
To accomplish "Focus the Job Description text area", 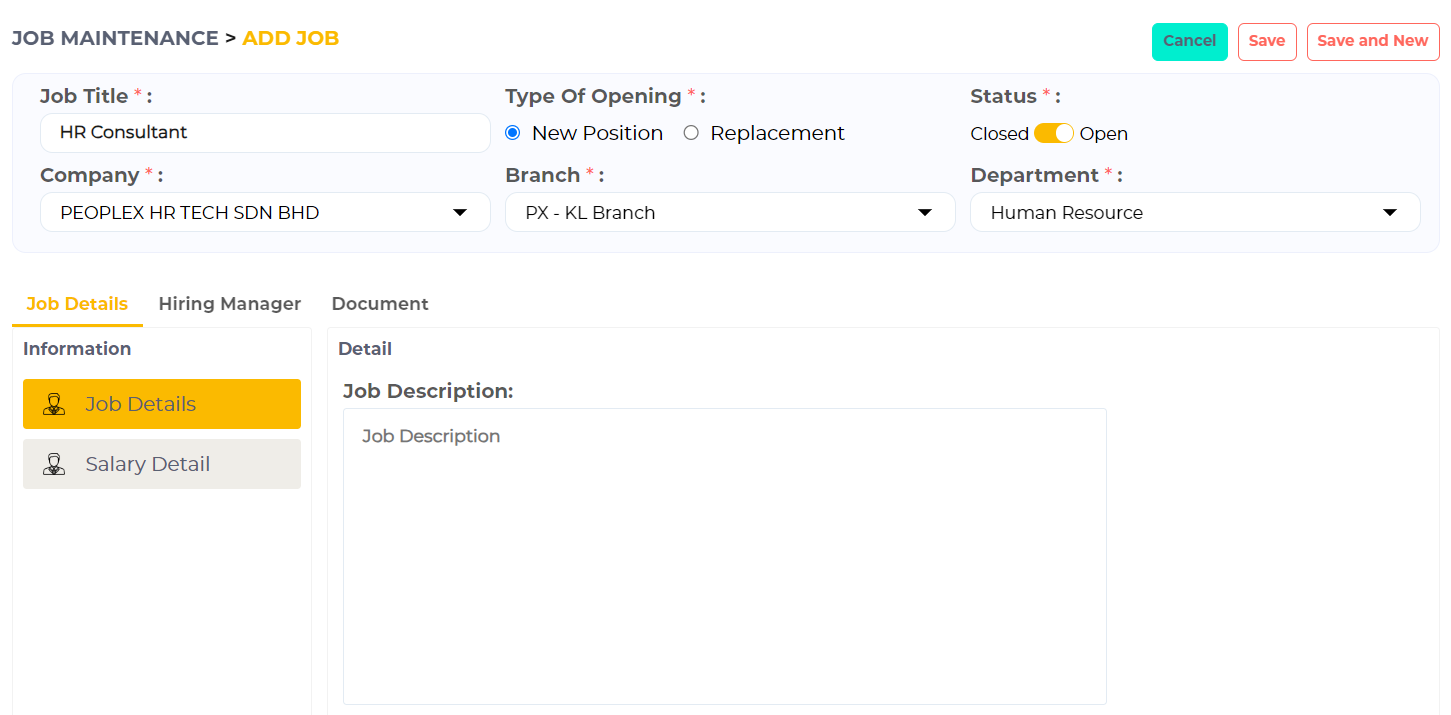I will 724,555.
